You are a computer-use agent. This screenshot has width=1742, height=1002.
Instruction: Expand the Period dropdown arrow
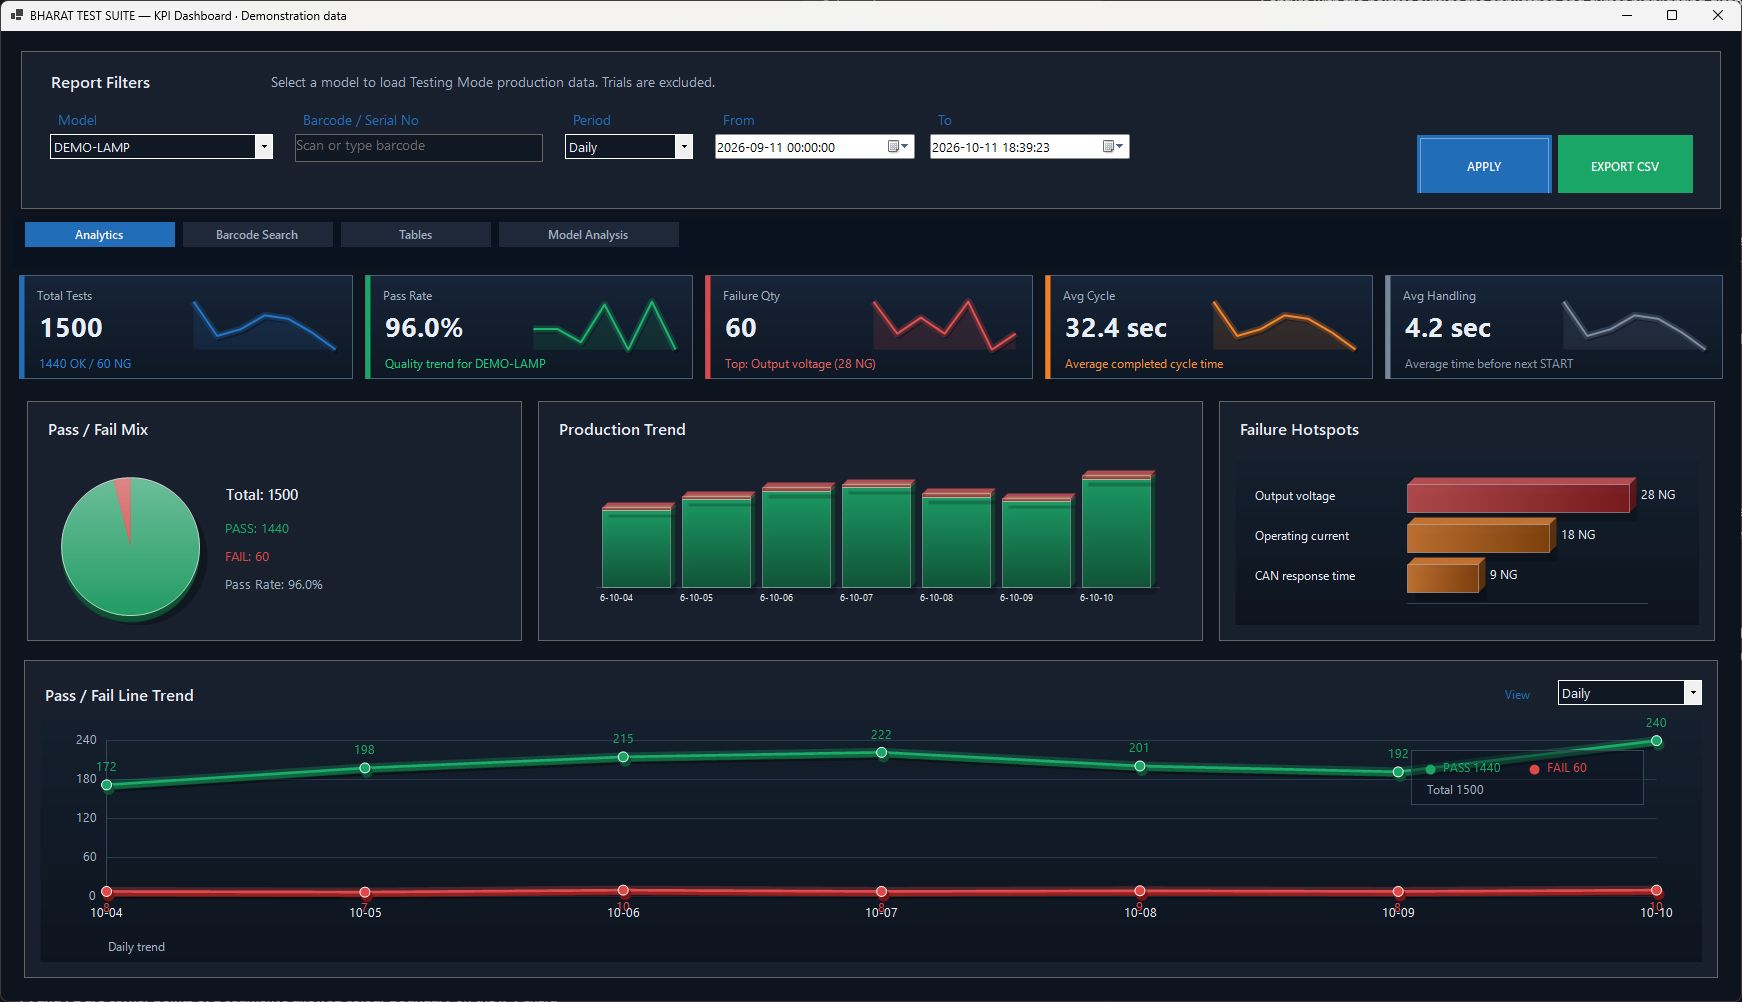[684, 147]
